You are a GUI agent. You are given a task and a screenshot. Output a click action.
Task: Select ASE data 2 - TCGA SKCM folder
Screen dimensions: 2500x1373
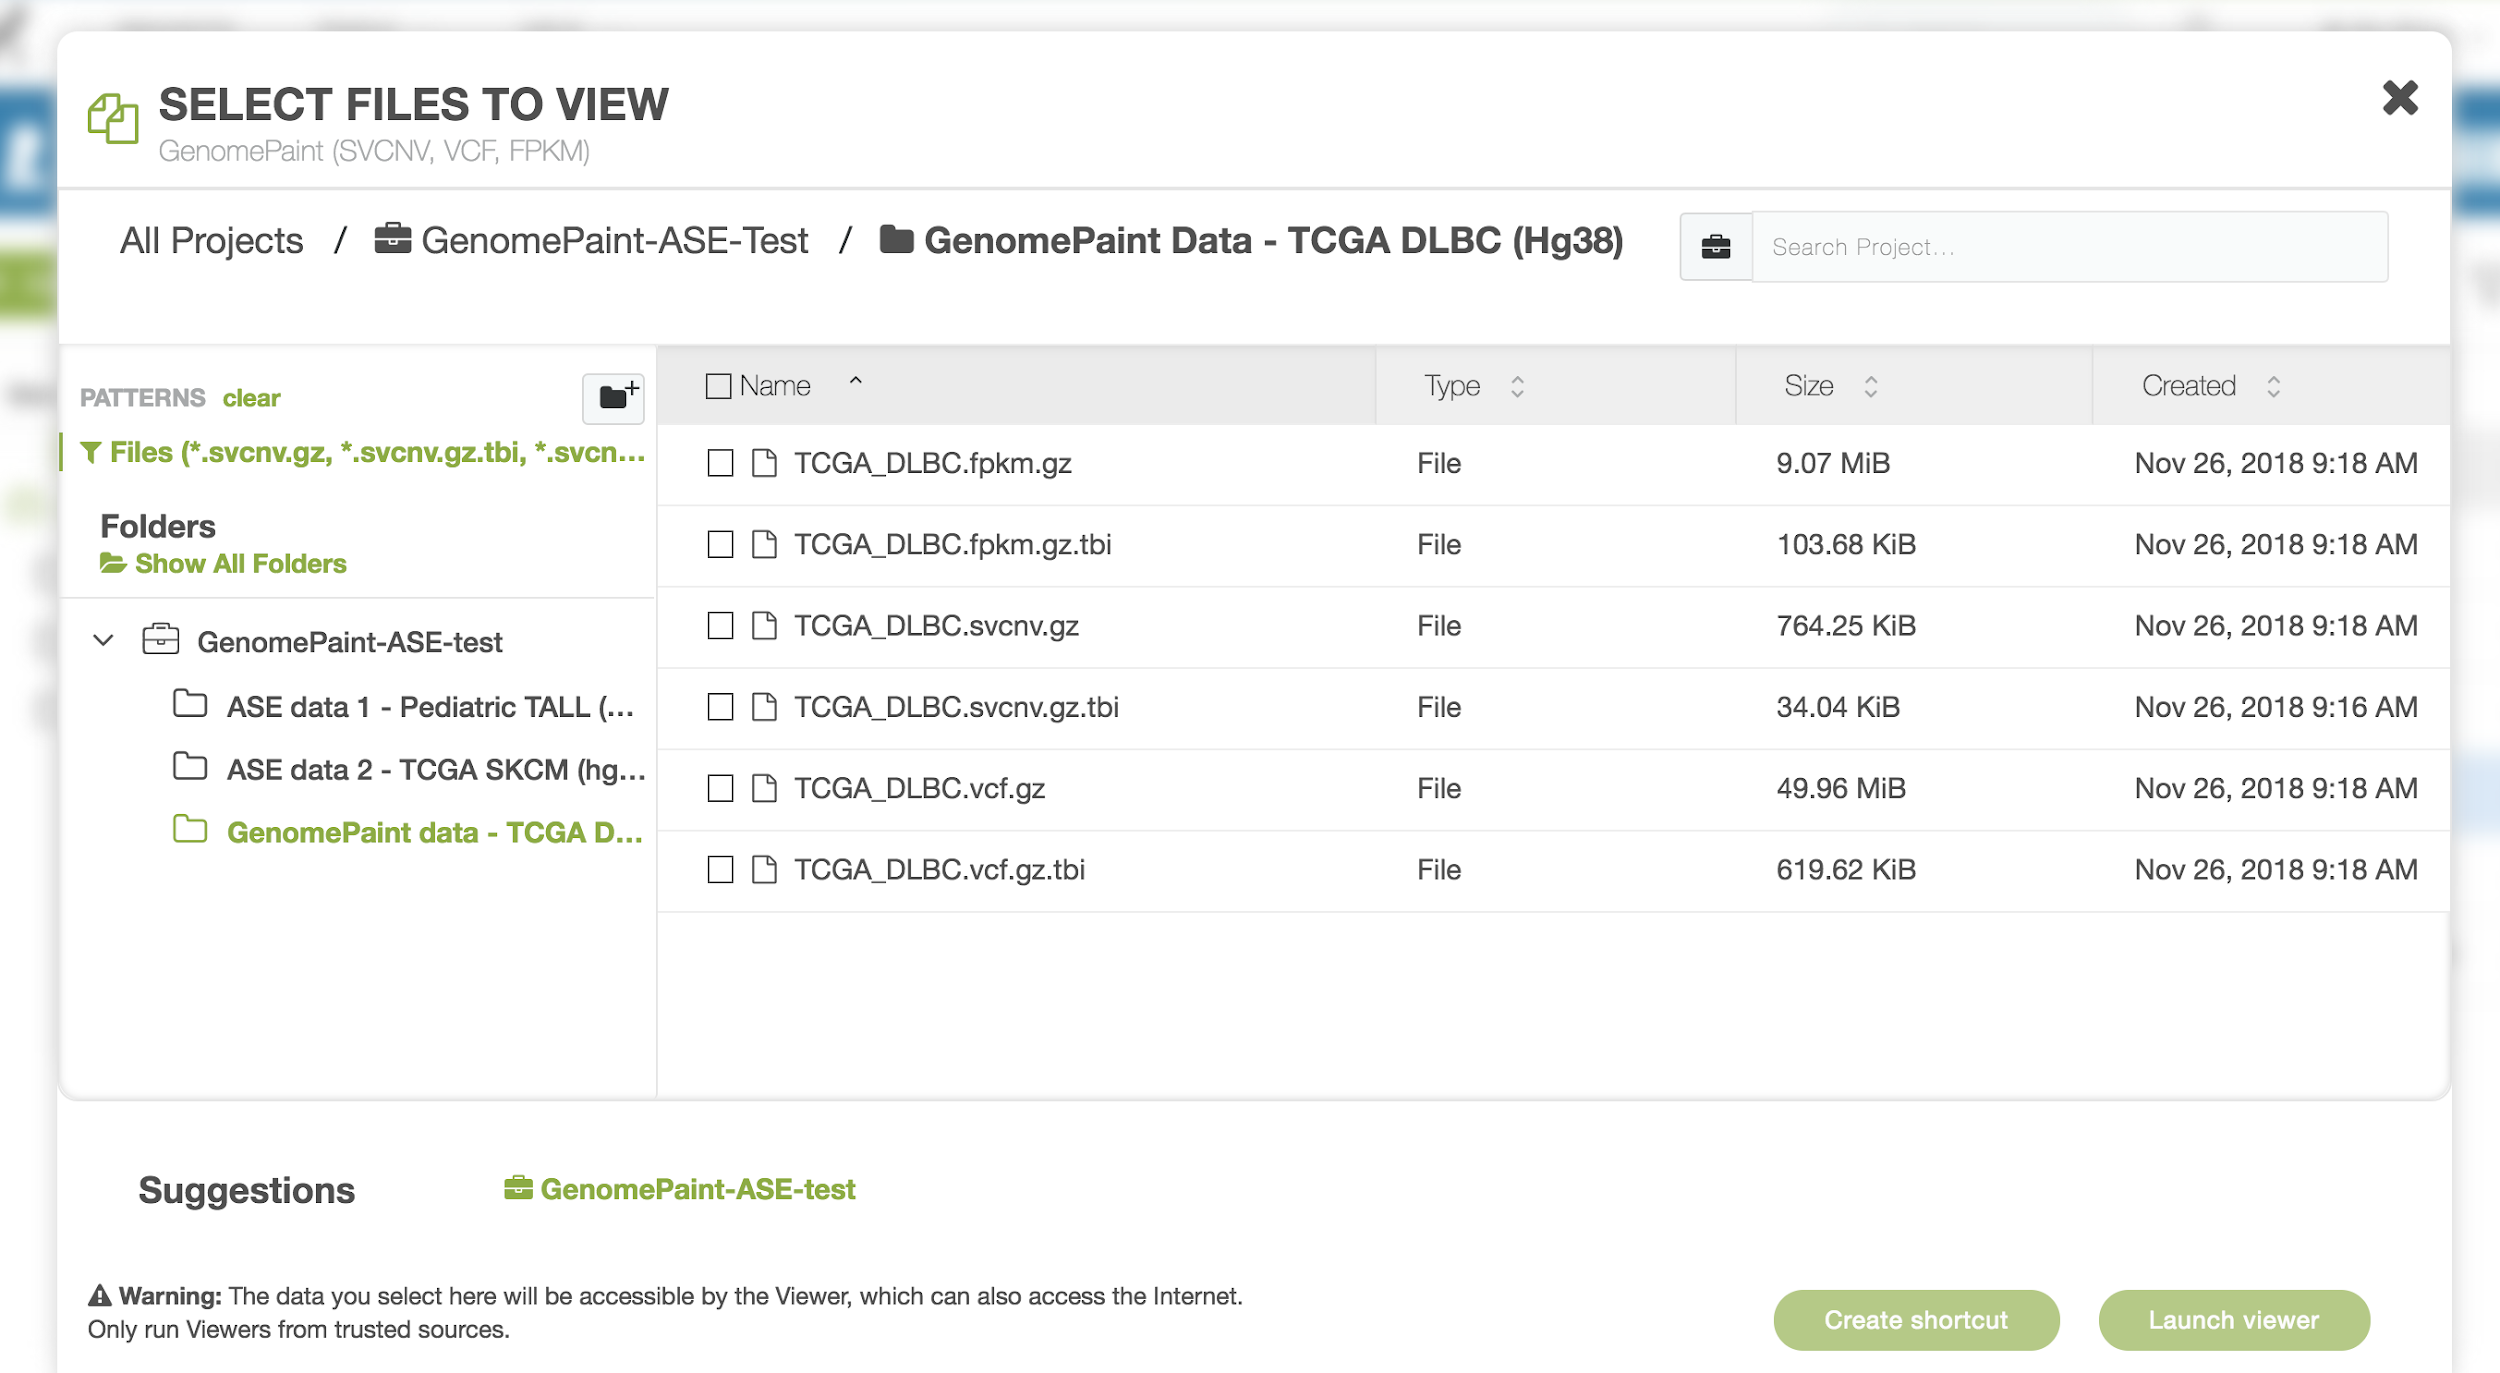pos(436,769)
